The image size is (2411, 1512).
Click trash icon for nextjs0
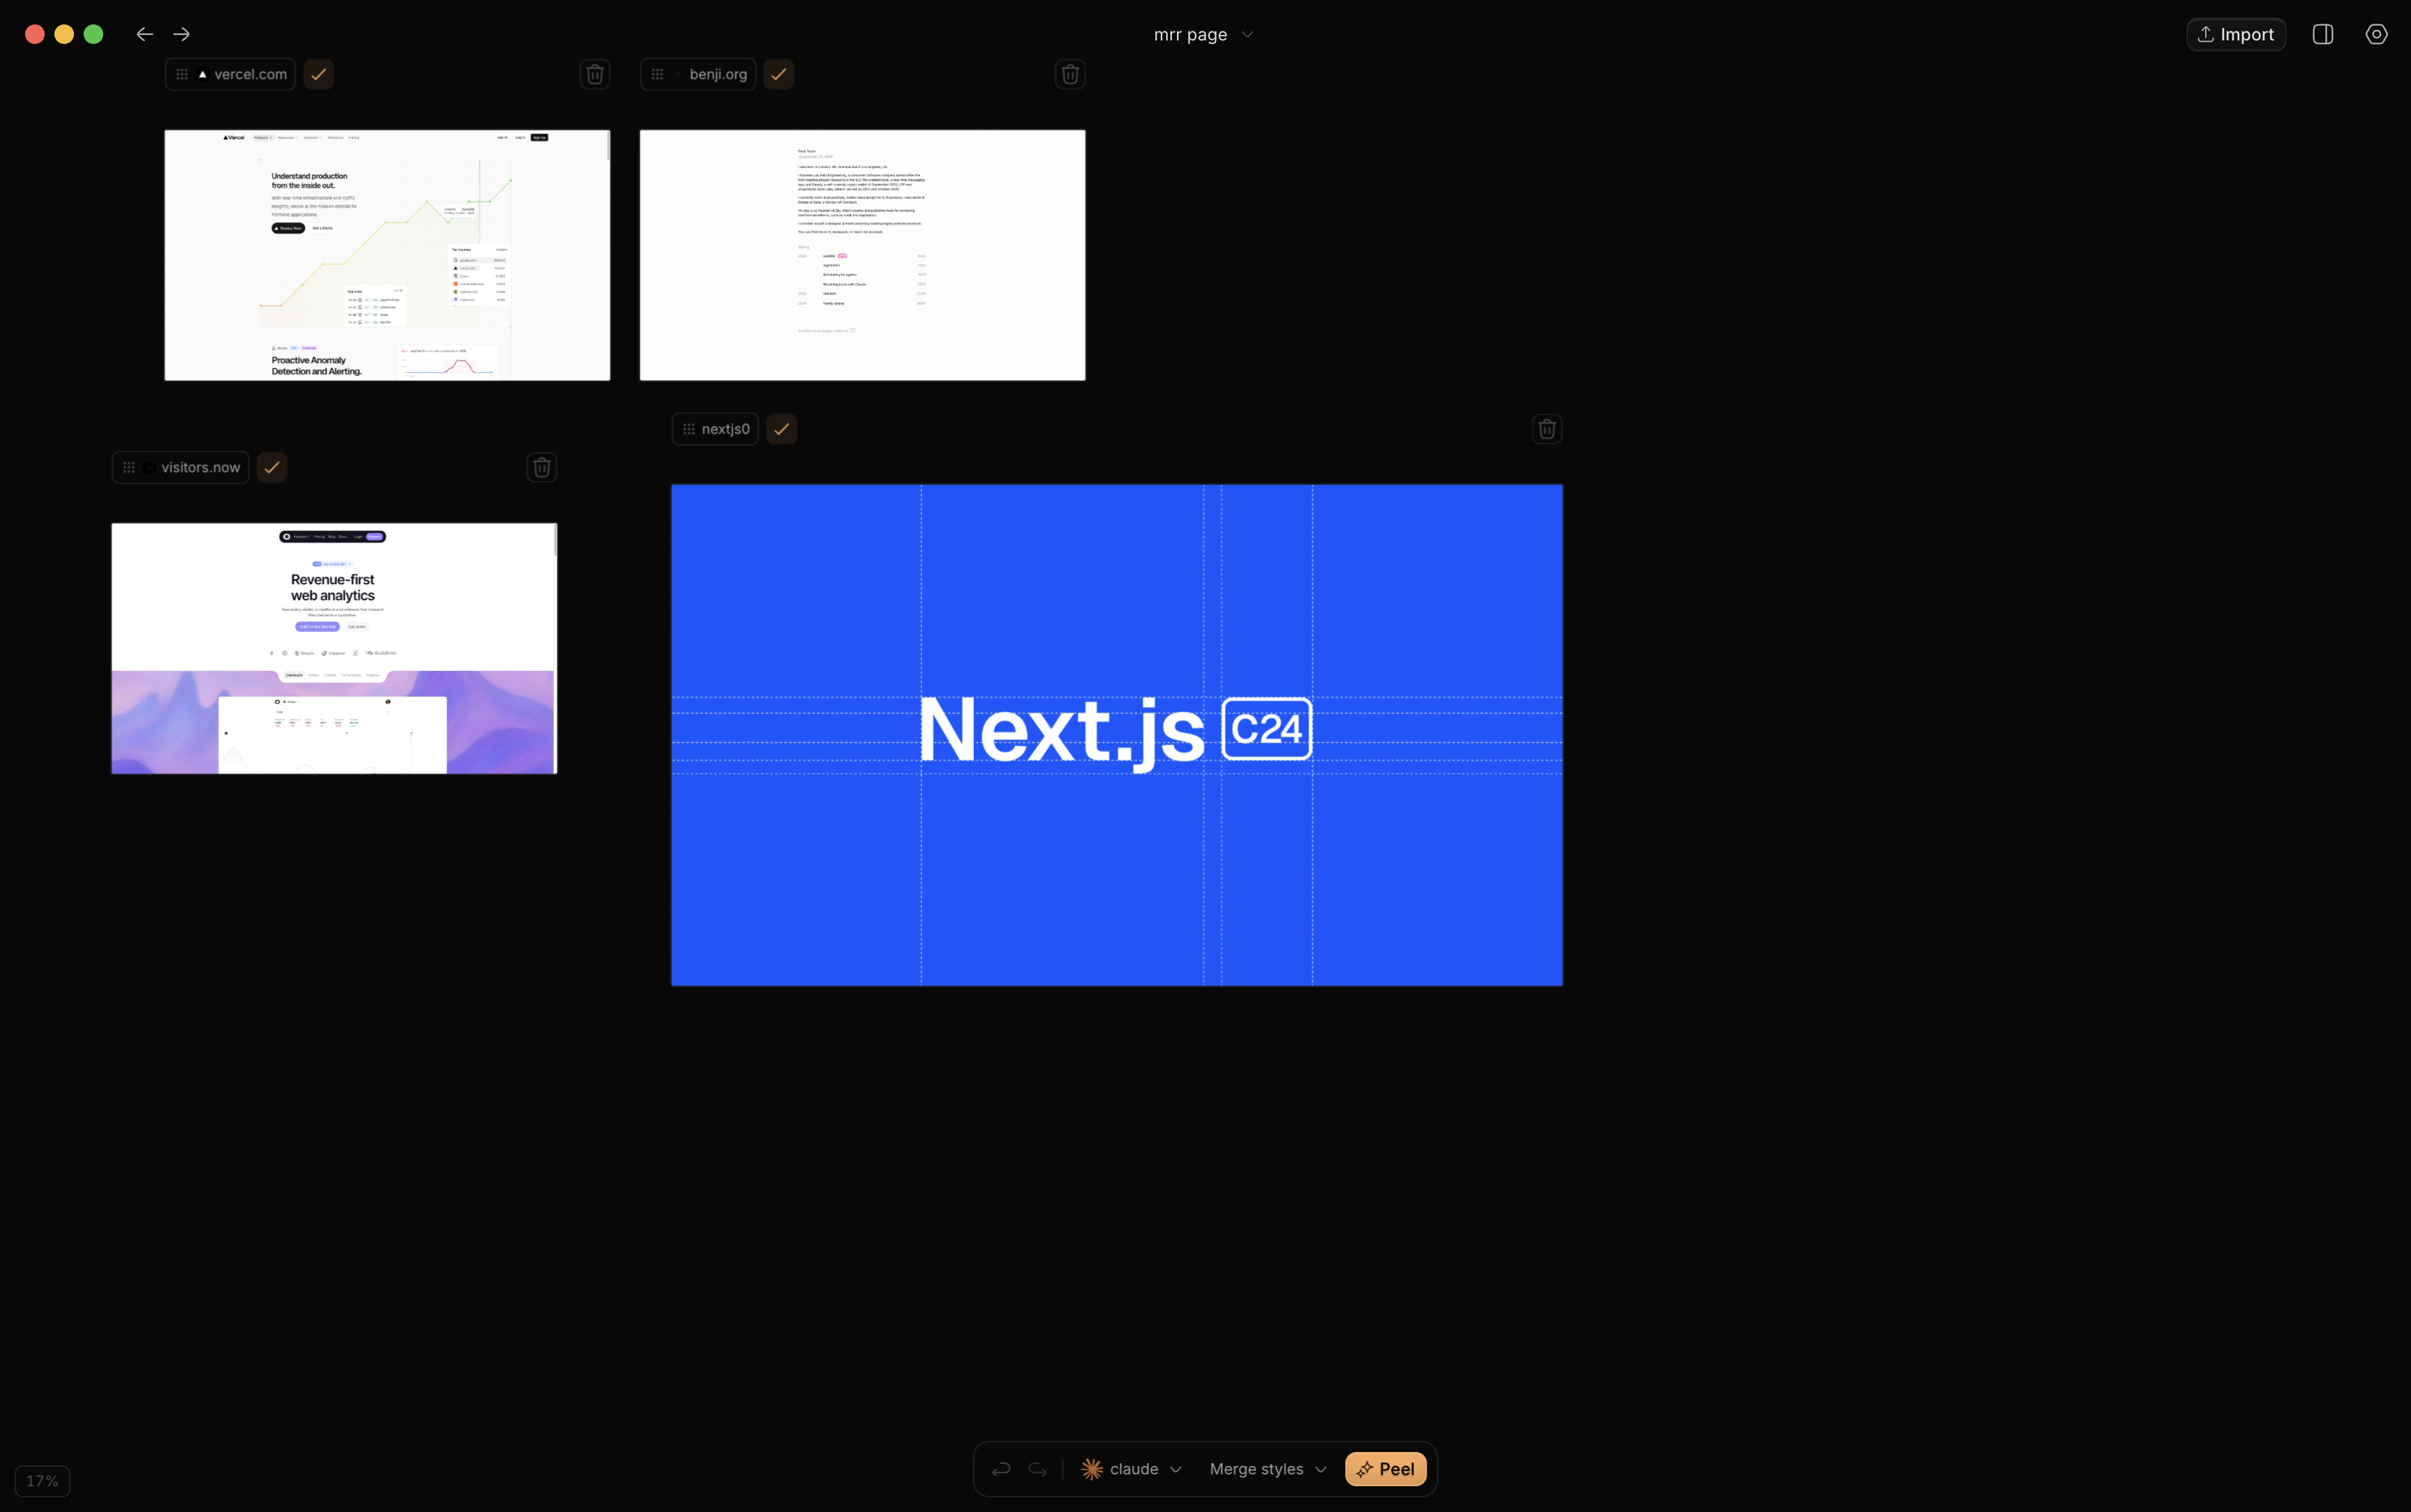point(1547,429)
